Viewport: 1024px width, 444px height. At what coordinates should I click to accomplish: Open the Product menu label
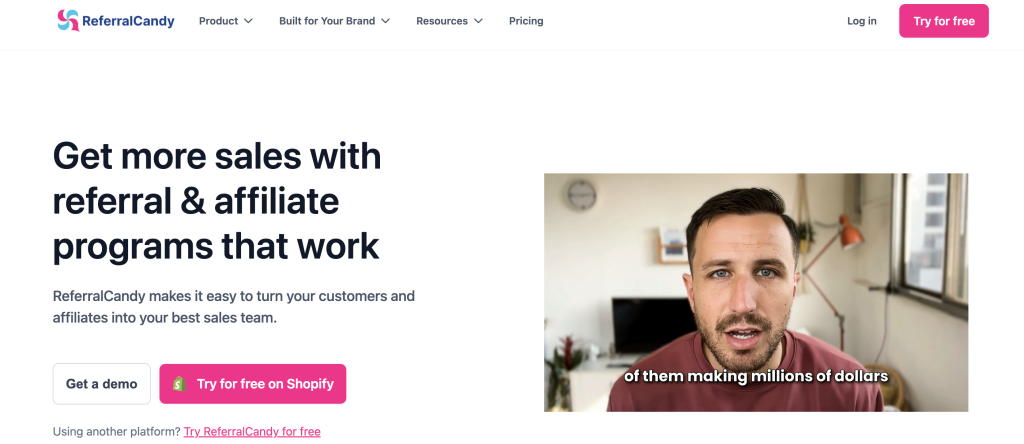(218, 21)
